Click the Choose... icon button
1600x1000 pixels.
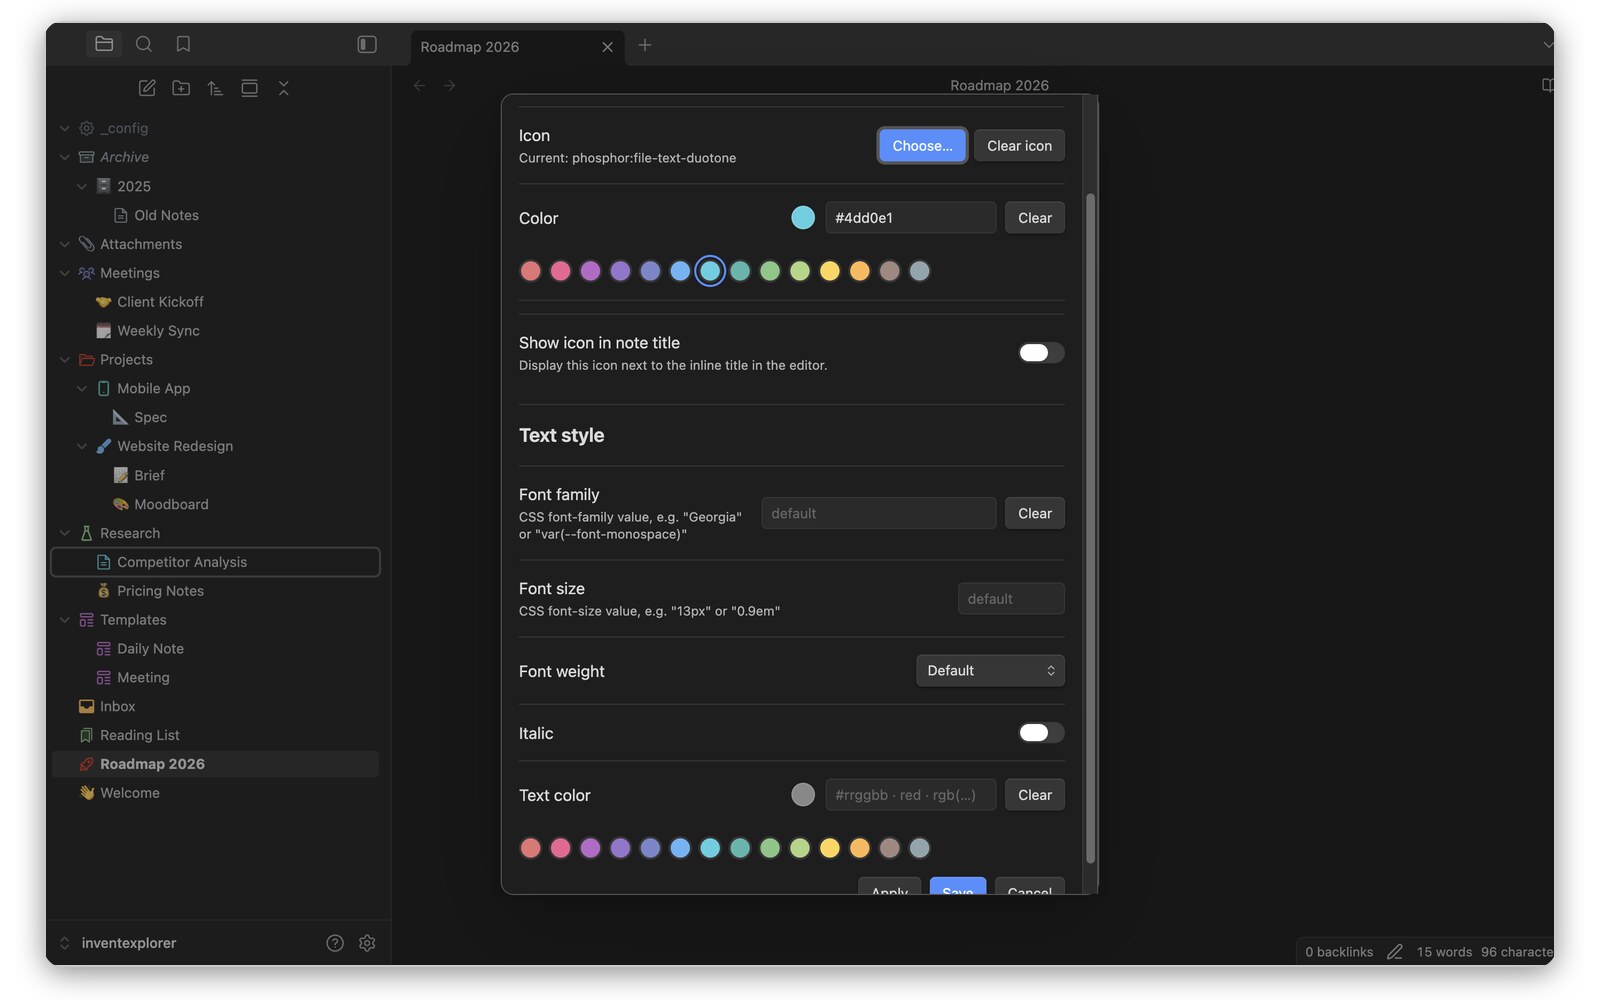922,146
